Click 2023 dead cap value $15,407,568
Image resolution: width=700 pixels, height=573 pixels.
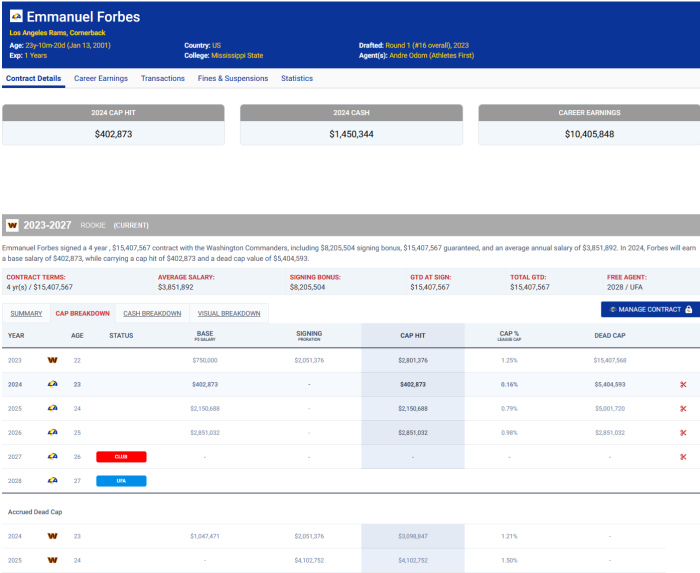pyautogui.click(x=610, y=360)
